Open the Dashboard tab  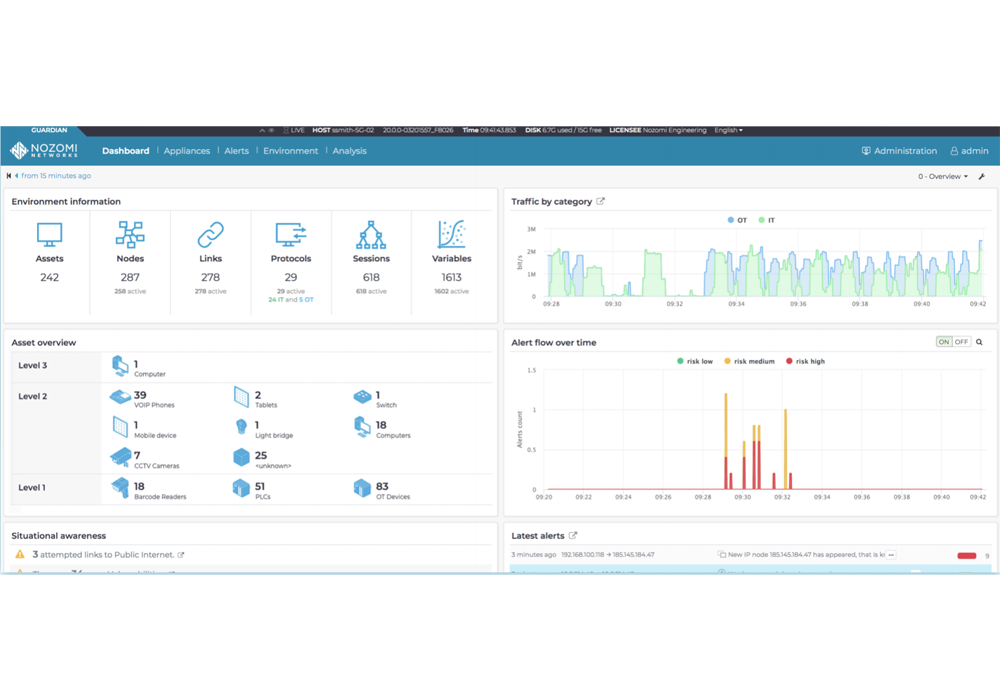pyautogui.click(x=126, y=151)
